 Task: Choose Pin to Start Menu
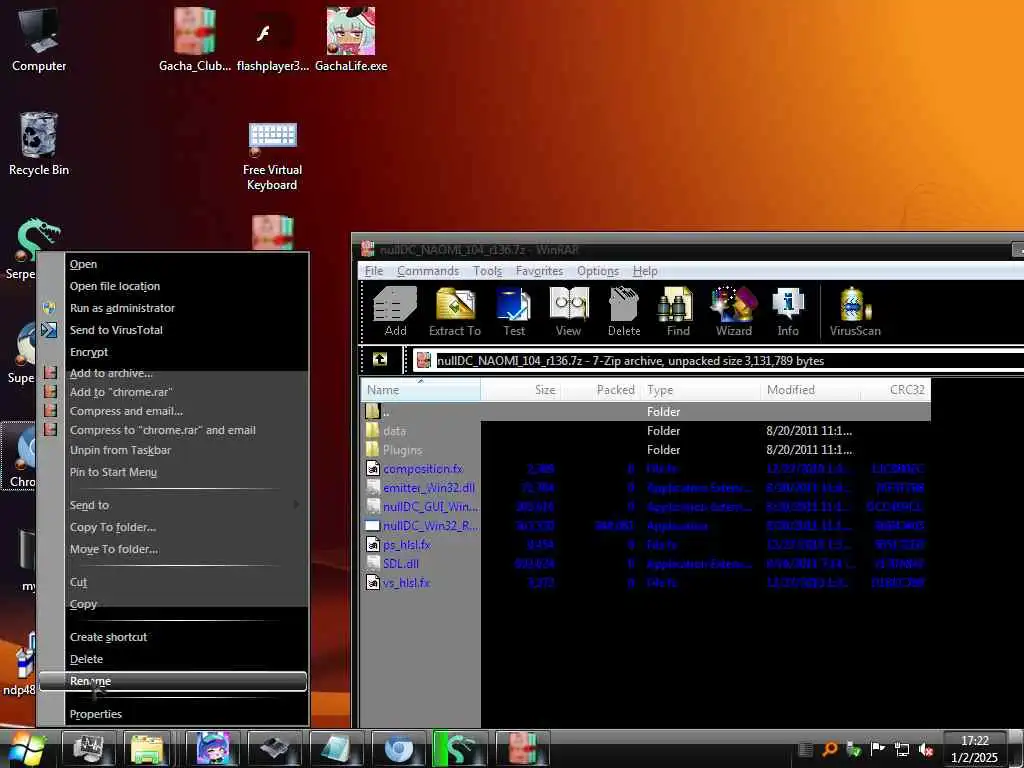(172, 472)
